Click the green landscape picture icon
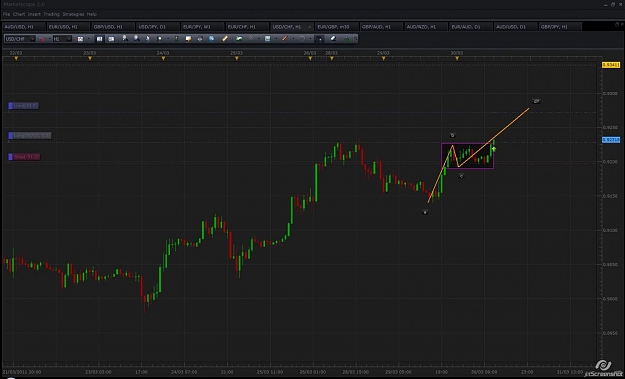This screenshot has height=379, width=625. click(239, 39)
